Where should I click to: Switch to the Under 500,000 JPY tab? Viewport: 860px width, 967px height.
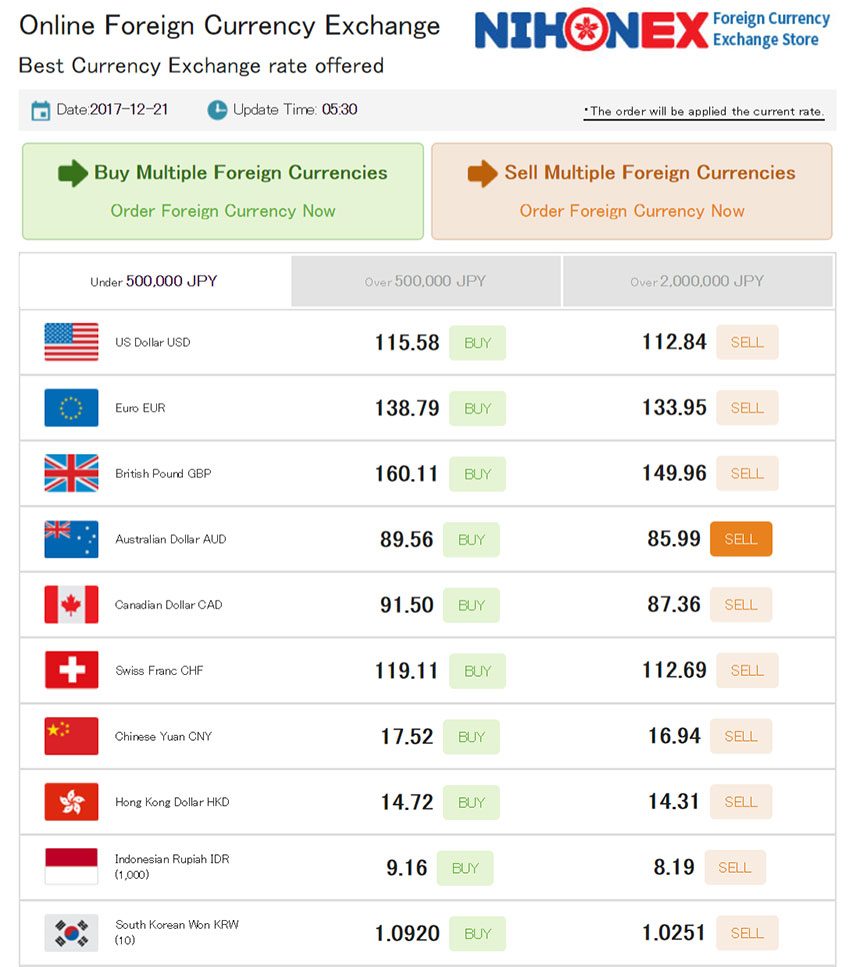pos(154,281)
